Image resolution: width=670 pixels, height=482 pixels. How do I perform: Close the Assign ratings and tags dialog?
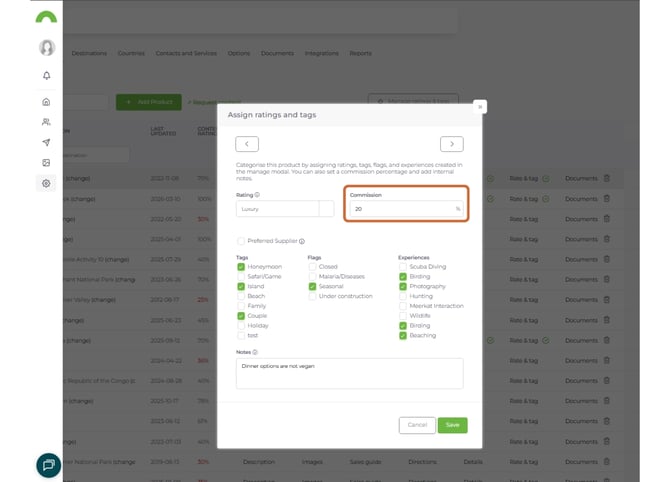pyautogui.click(x=480, y=107)
